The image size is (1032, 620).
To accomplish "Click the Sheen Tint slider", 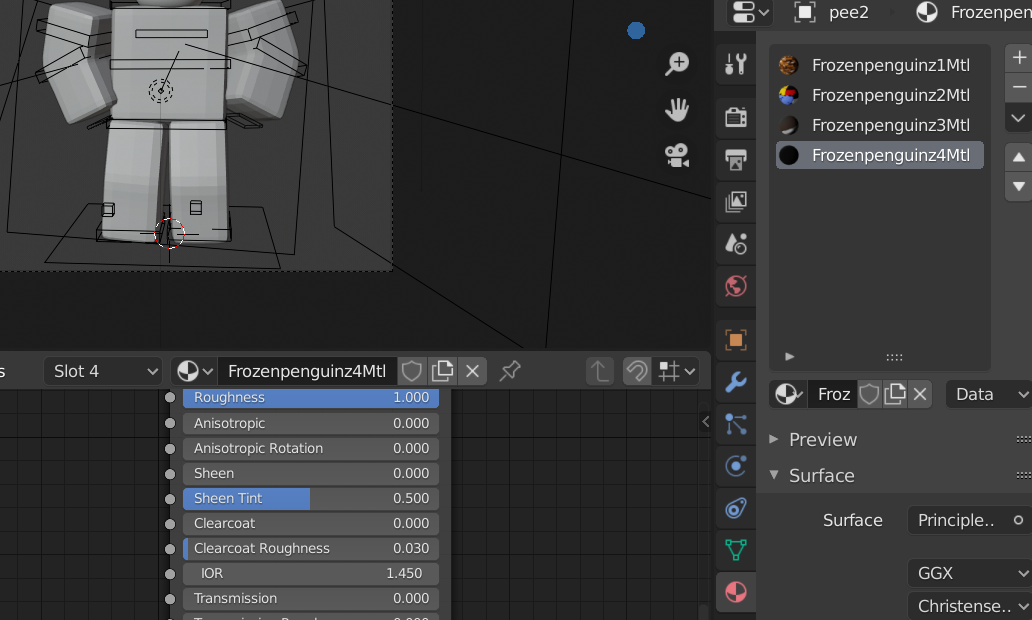I will [x=311, y=498].
